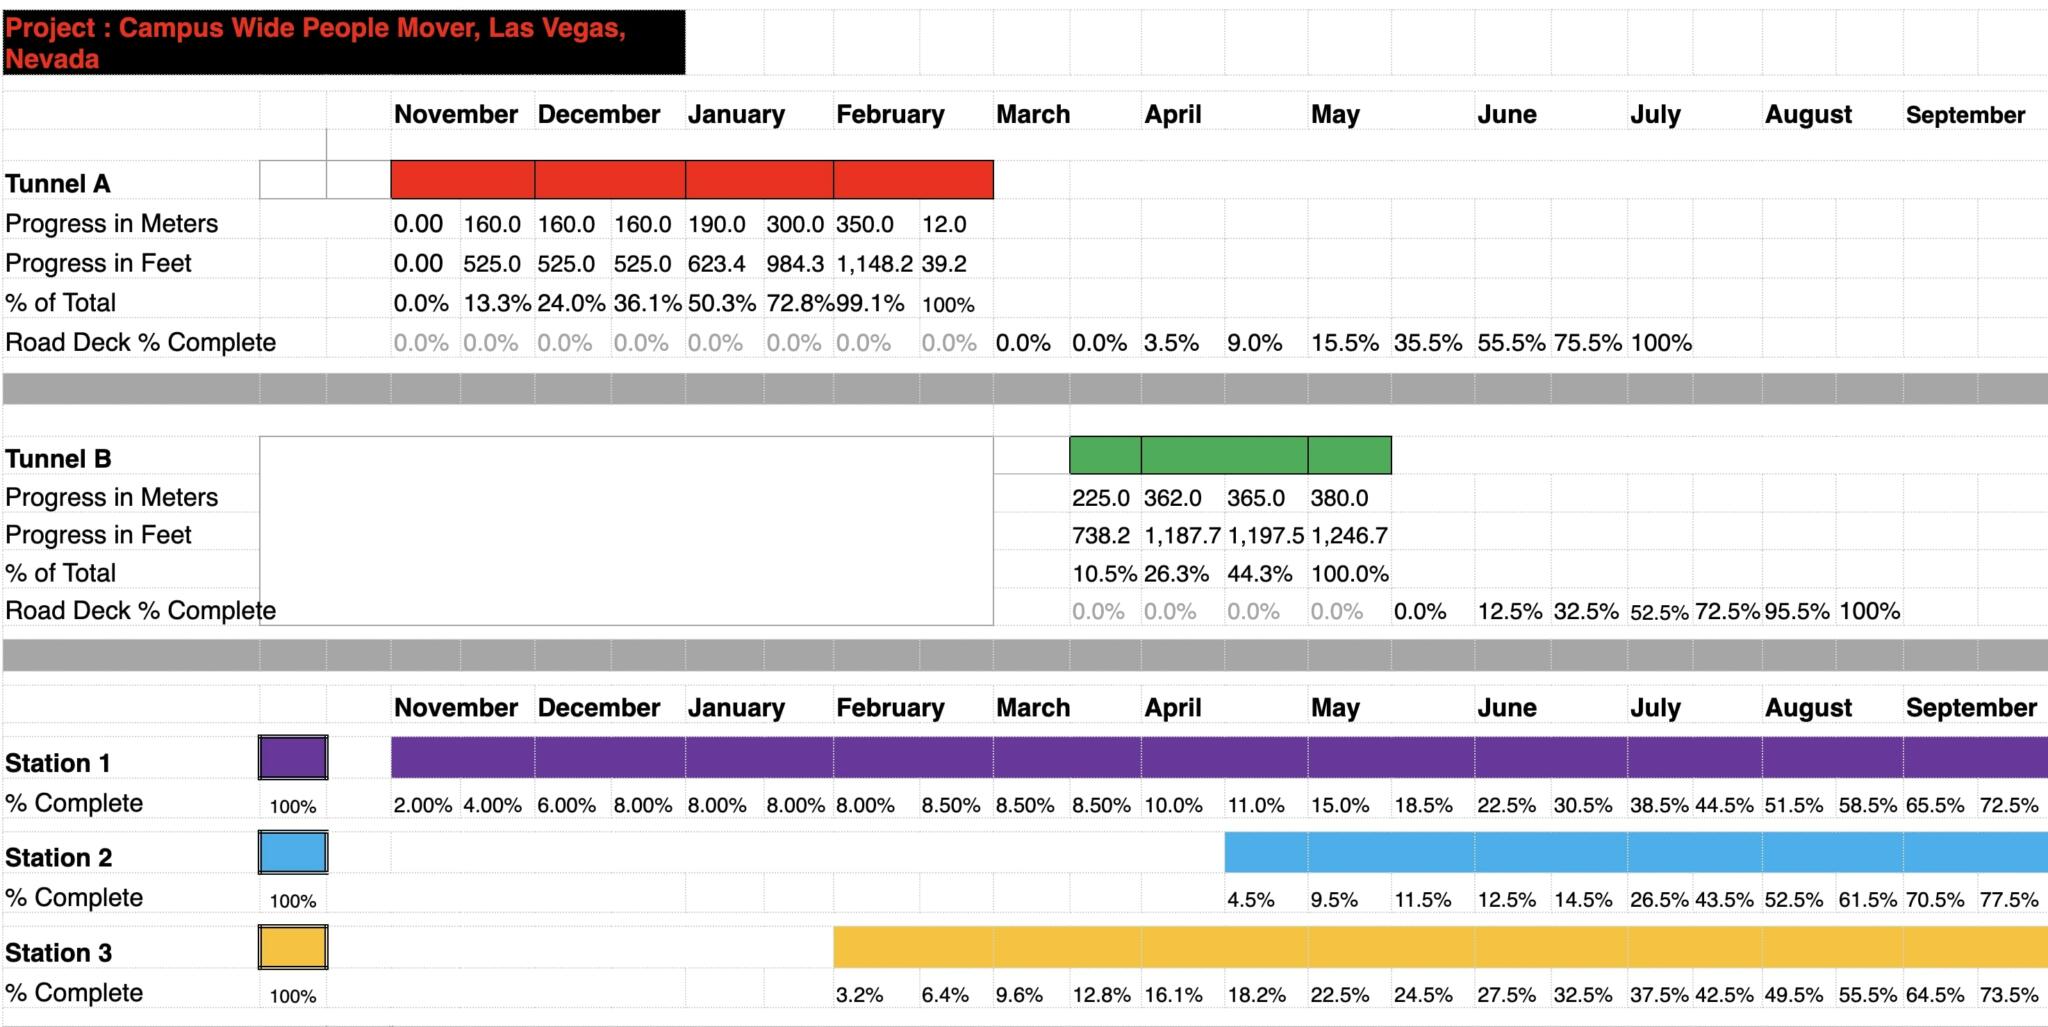
Task: Click the yellow Station 3 progress bar
Action: point(1441,947)
